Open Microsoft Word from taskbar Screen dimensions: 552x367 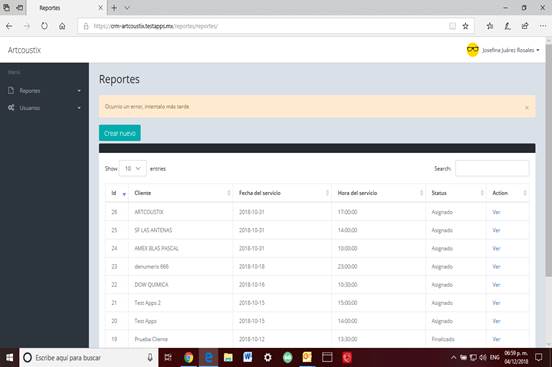(x=248, y=357)
